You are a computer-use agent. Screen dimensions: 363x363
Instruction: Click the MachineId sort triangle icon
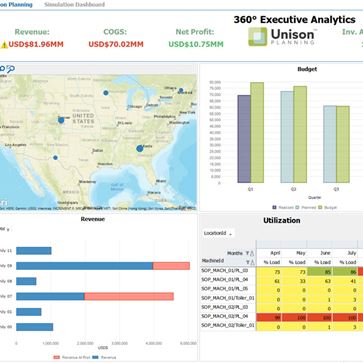coord(252,263)
